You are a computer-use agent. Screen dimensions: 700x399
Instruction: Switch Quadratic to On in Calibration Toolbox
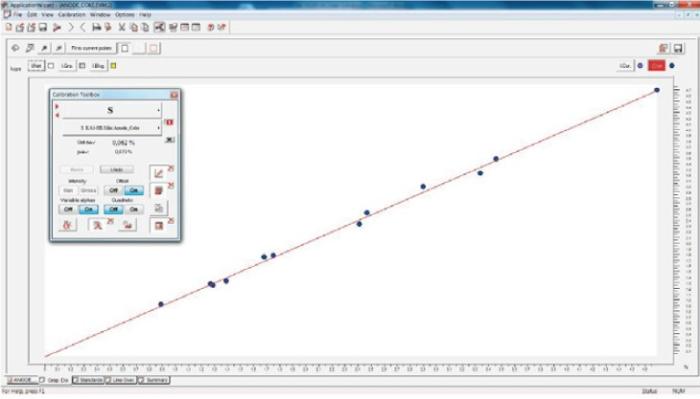(x=133, y=209)
